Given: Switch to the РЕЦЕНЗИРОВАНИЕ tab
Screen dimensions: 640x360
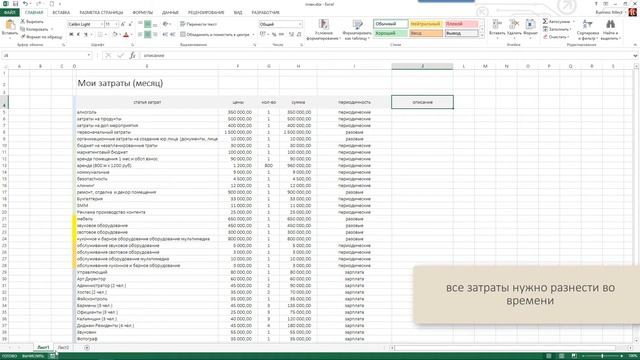Looking at the screenshot, I should (x=206, y=13).
